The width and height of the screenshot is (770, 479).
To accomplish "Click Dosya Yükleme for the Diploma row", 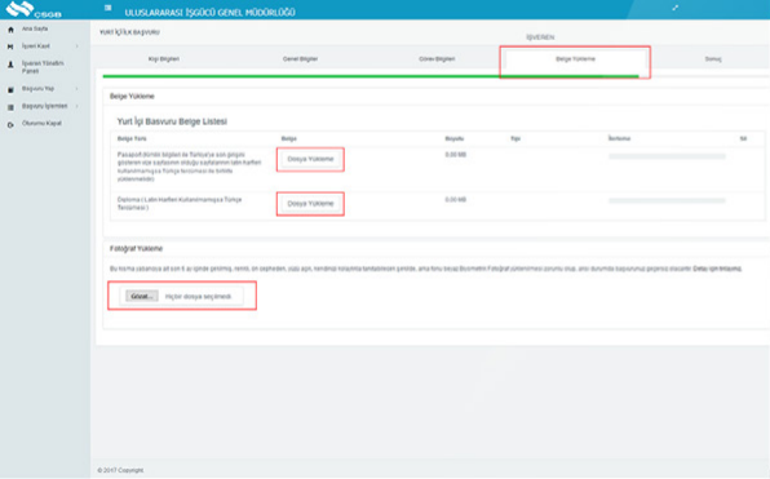I will (310, 203).
